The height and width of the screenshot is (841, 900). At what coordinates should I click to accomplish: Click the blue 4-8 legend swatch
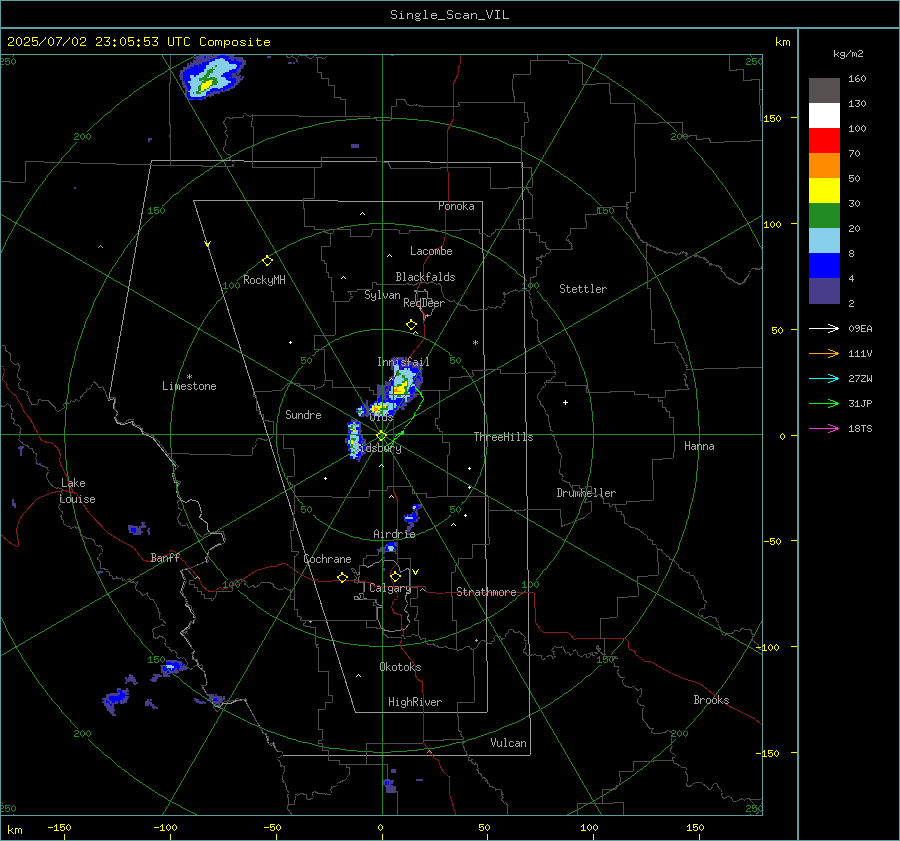(824, 265)
